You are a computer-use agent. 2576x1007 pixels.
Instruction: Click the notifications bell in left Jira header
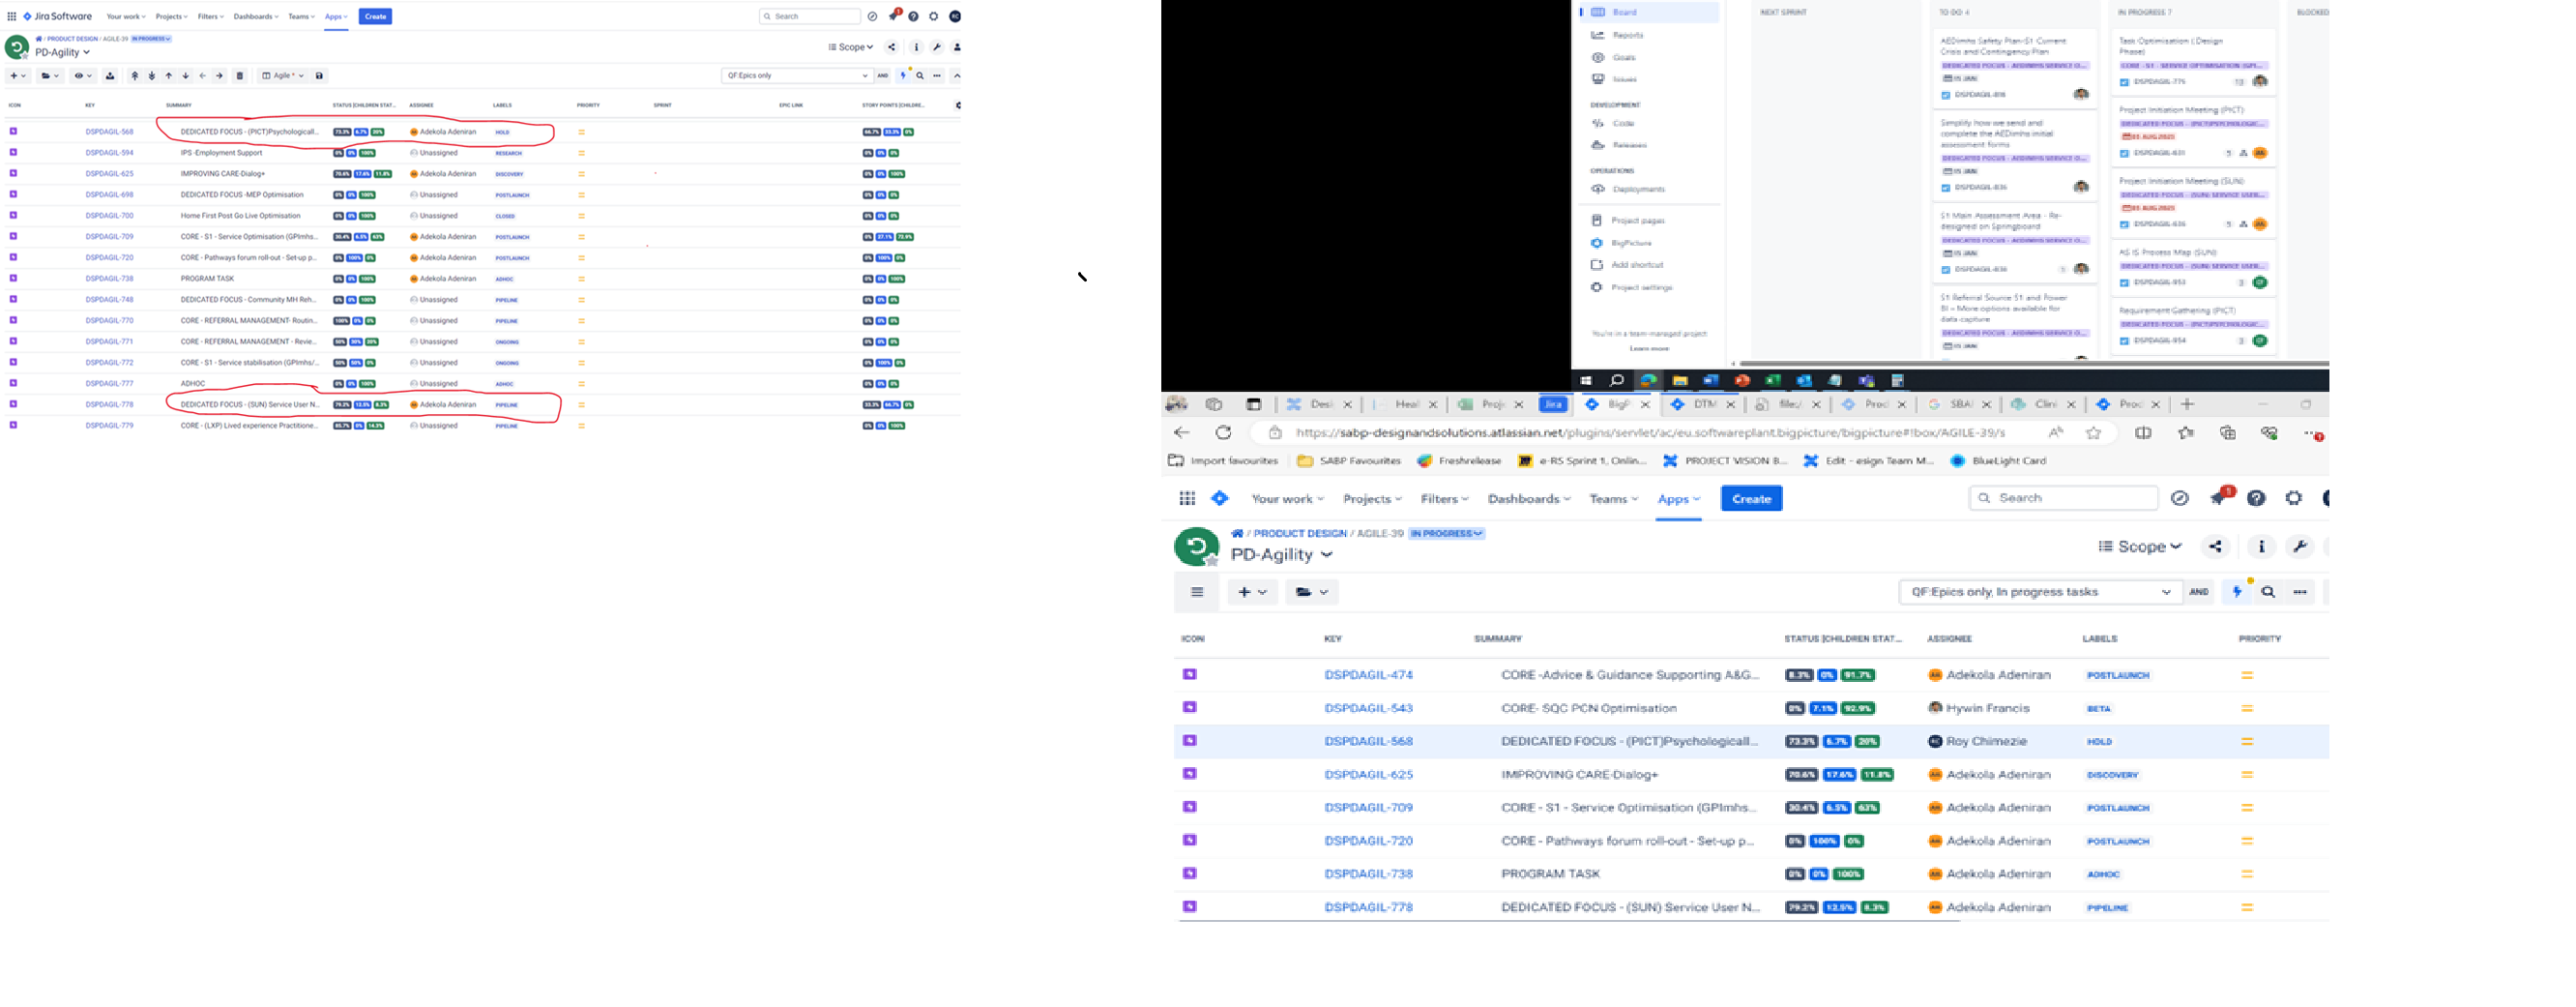click(895, 15)
